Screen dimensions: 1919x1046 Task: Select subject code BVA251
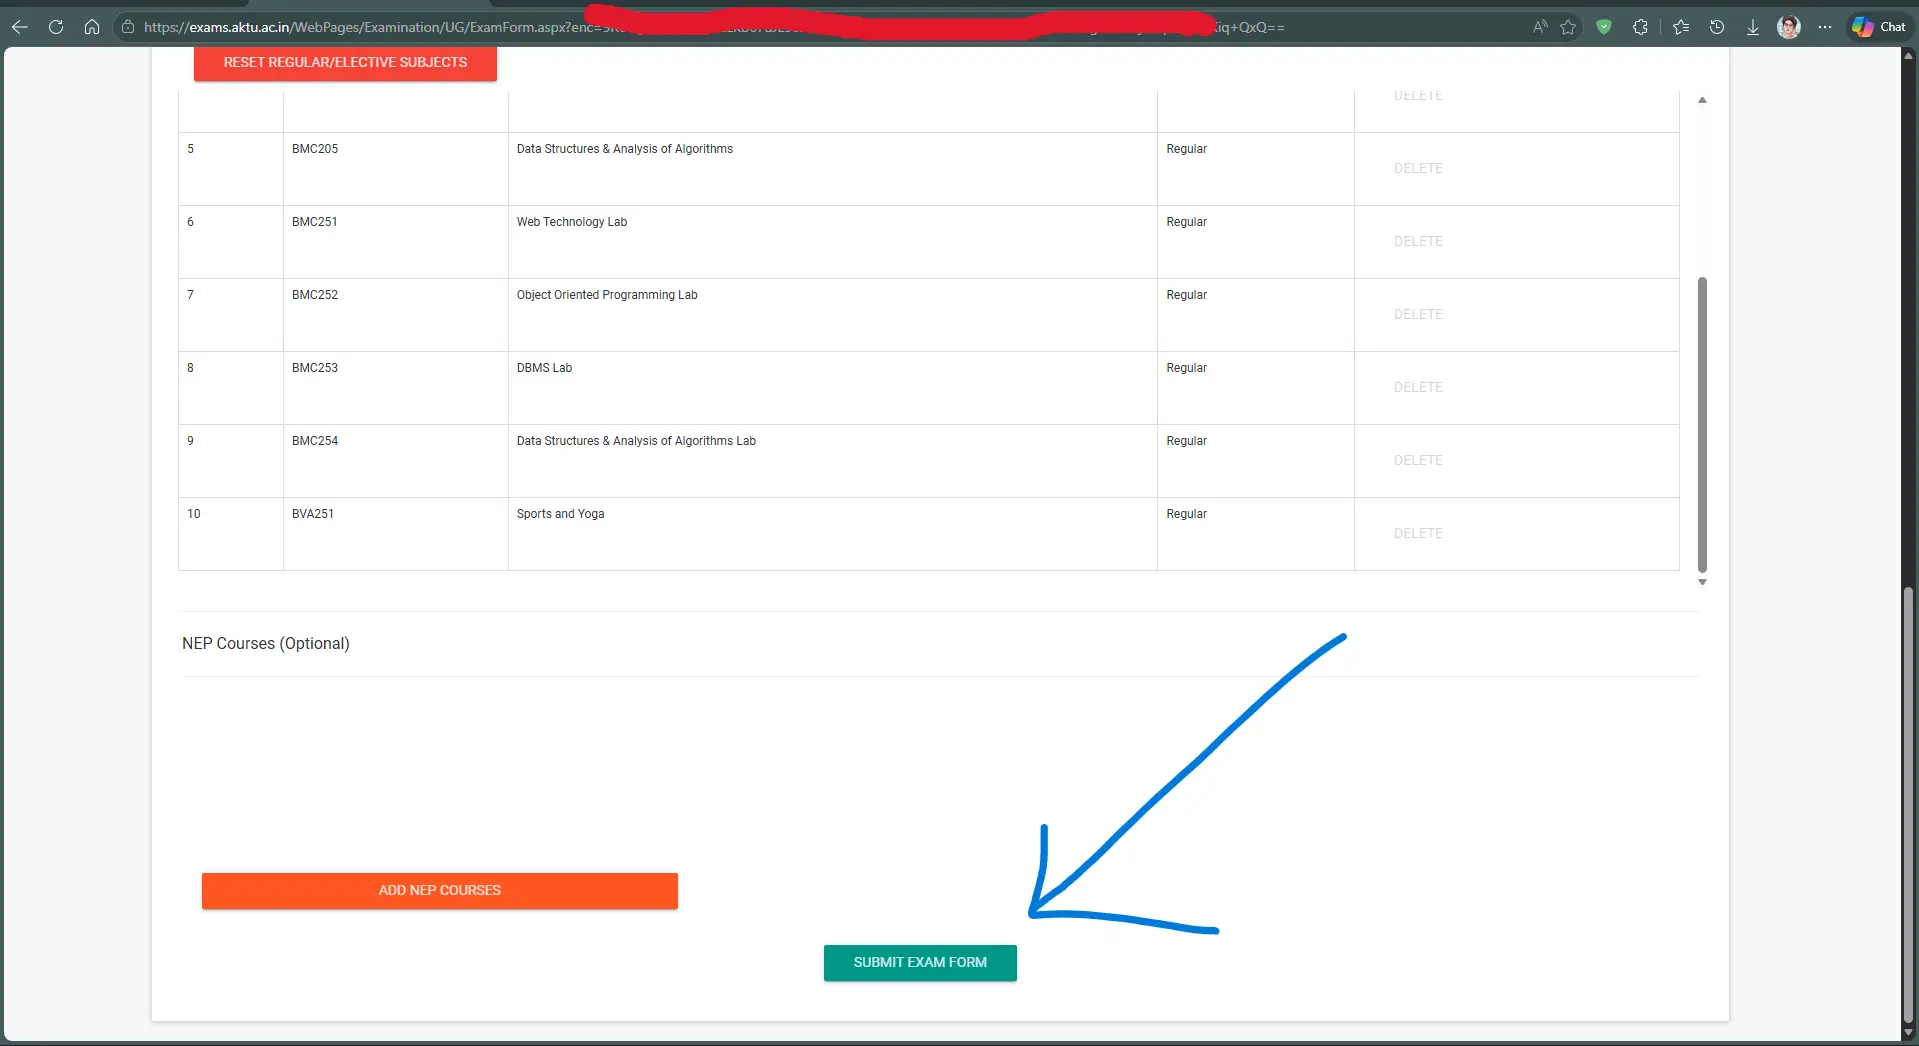[x=313, y=514]
